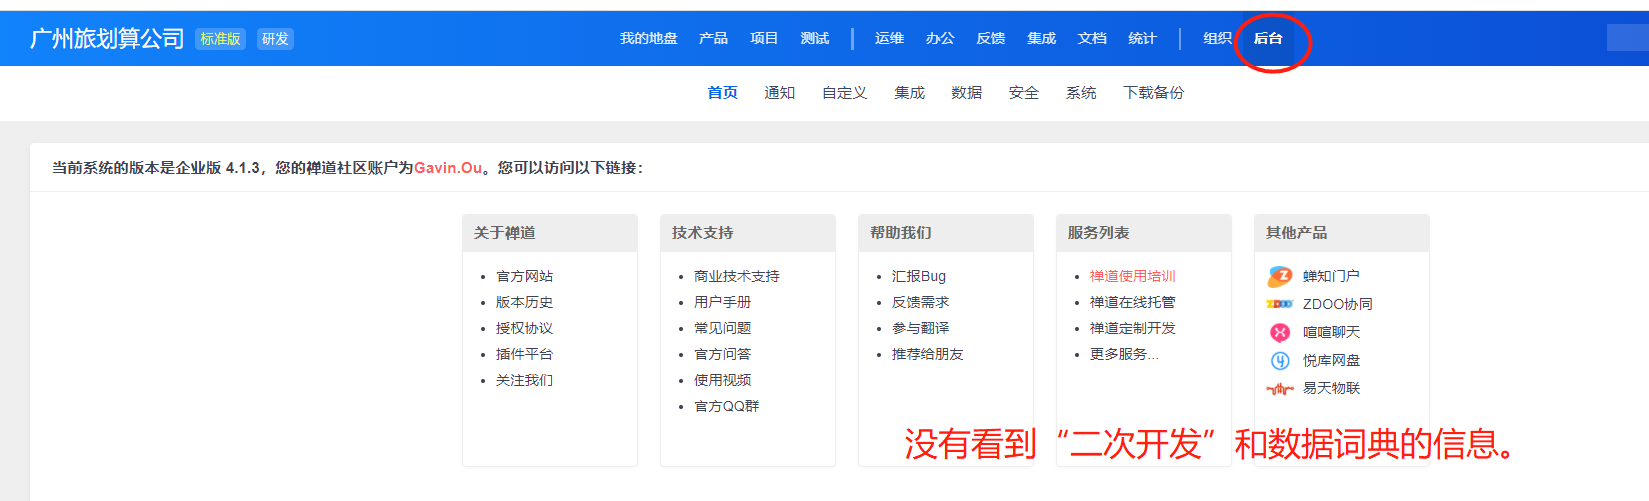
Task: Open the 官方问答 link
Action: tap(722, 354)
